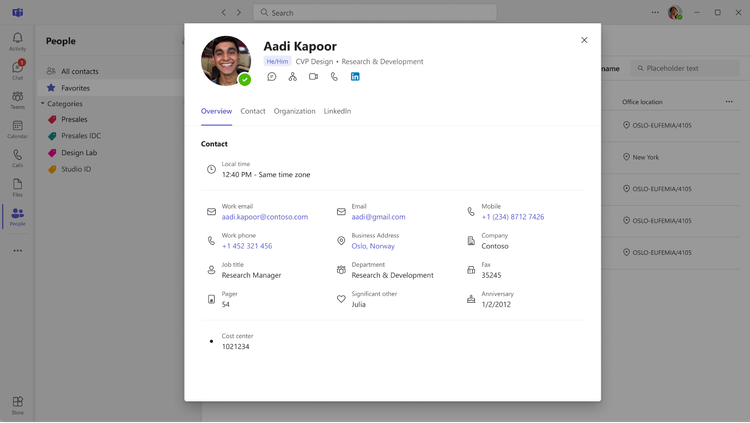Click Research Manager job title value

pyautogui.click(x=251, y=275)
